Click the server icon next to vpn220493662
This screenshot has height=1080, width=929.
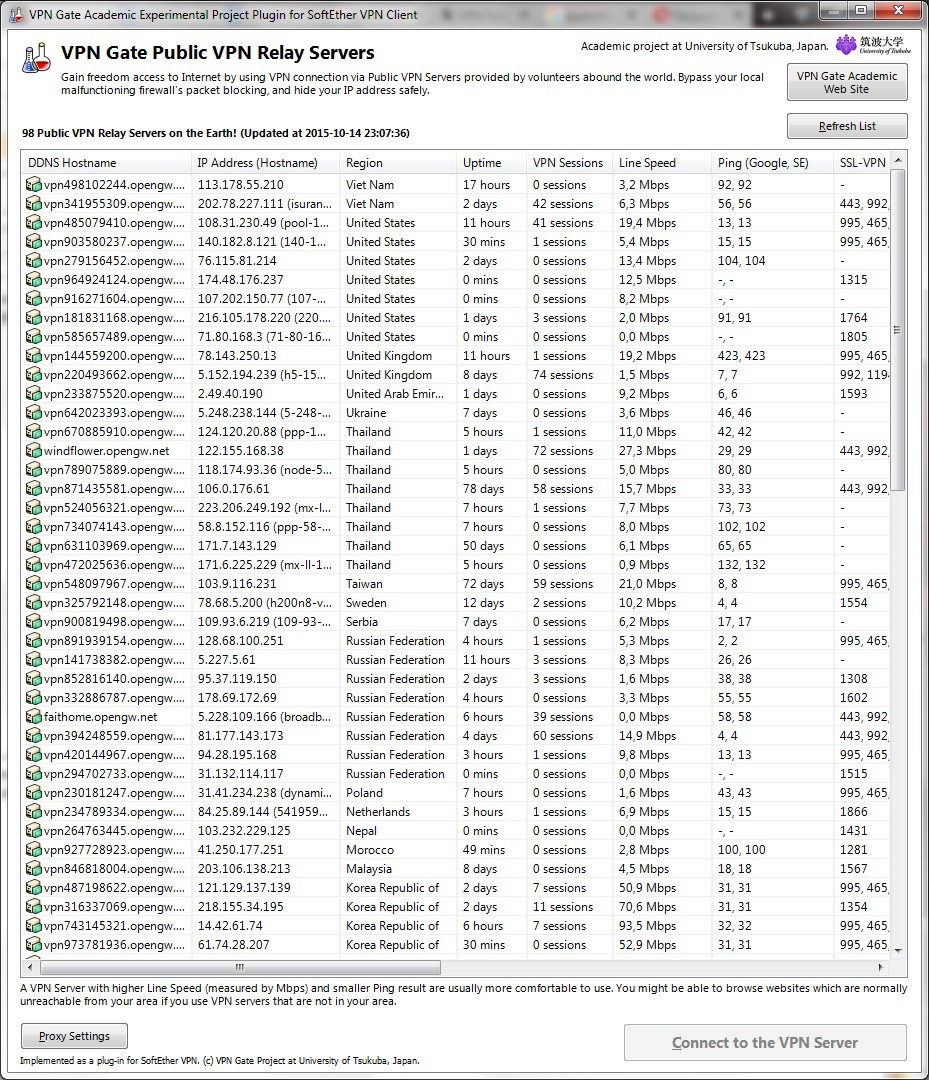(x=33, y=375)
